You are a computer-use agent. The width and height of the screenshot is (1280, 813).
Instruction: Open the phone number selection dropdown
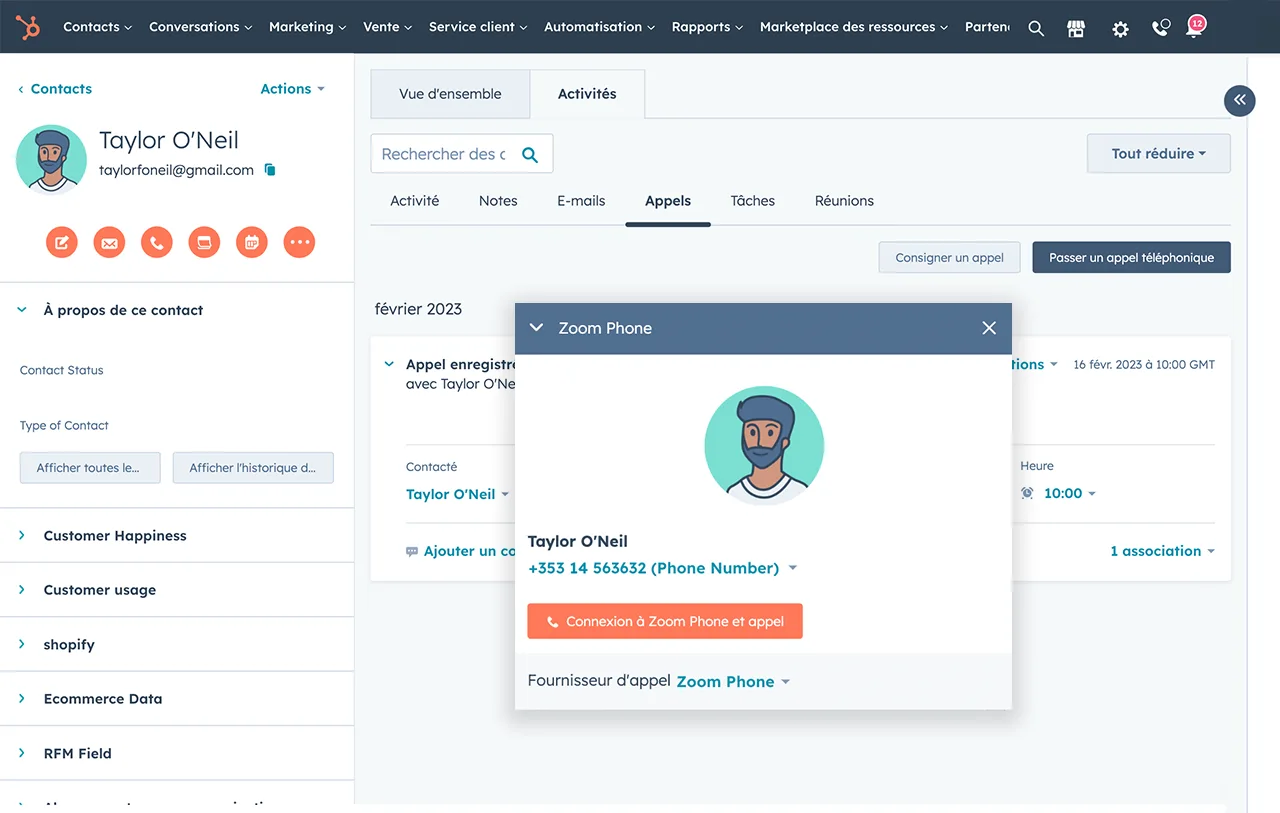tap(792, 568)
